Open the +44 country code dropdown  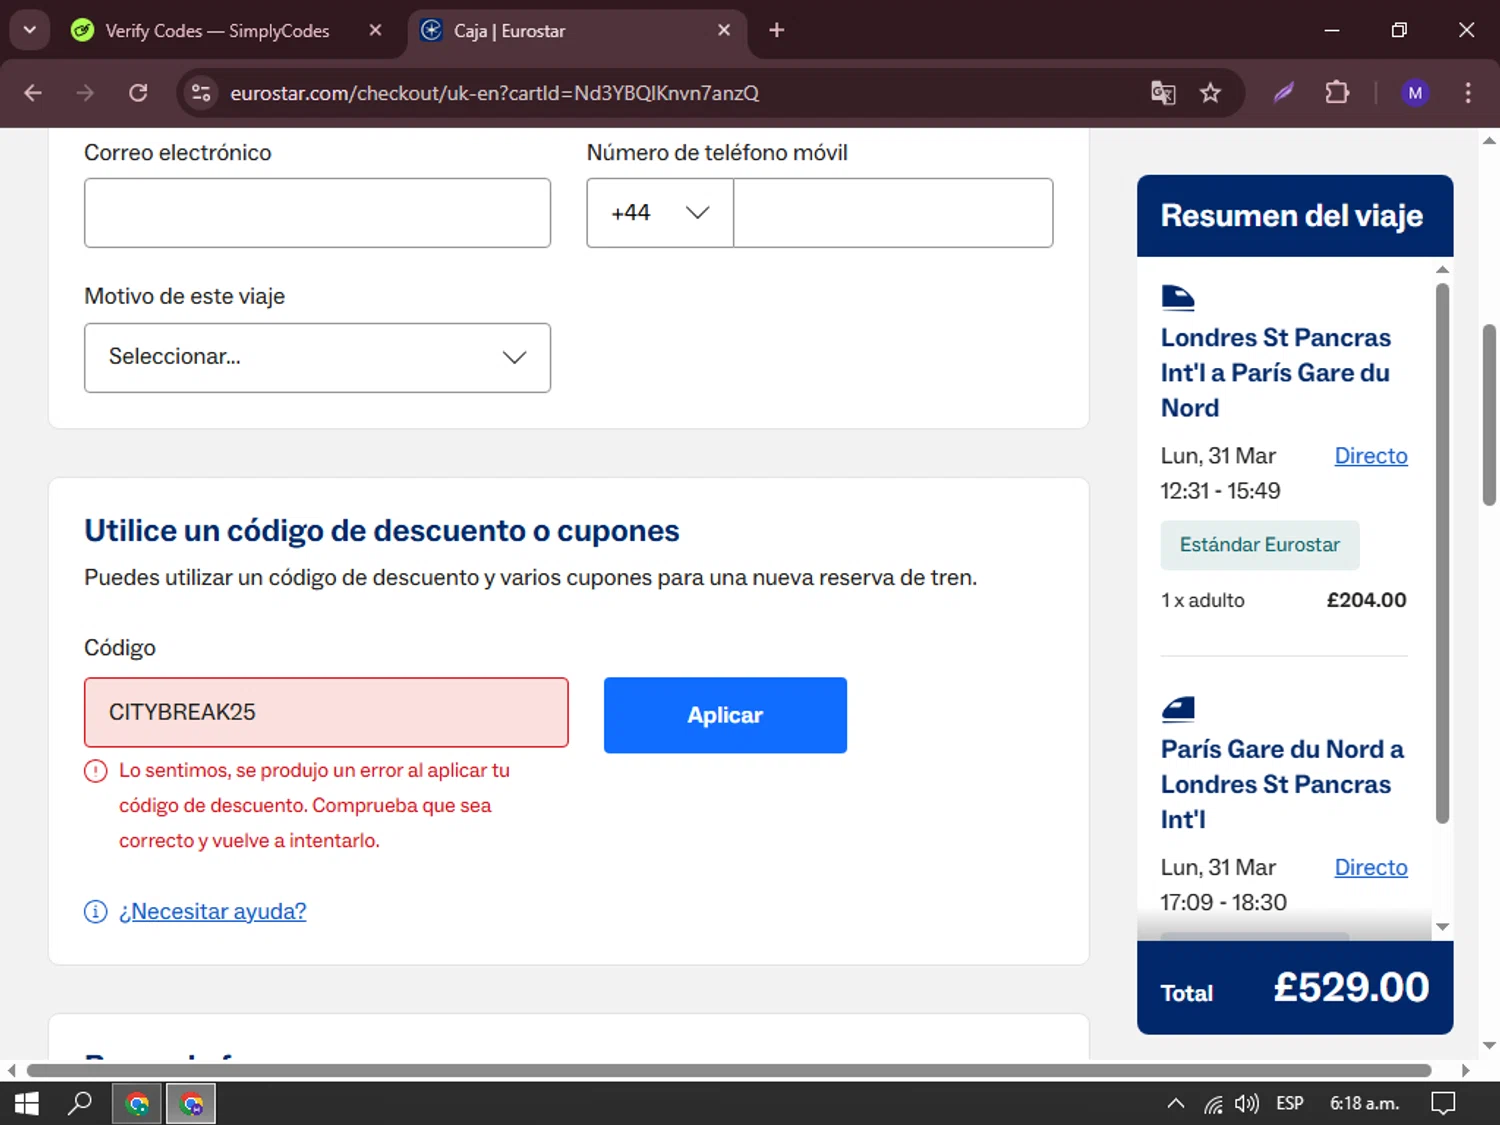pyautogui.click(x=660, y=213)
